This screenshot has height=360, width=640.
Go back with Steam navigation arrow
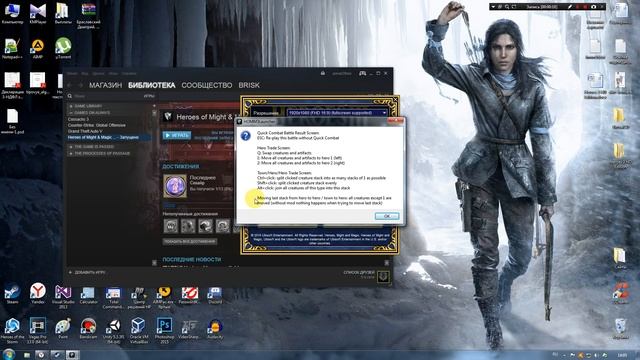pyautogui.click(x=70, y=85)
